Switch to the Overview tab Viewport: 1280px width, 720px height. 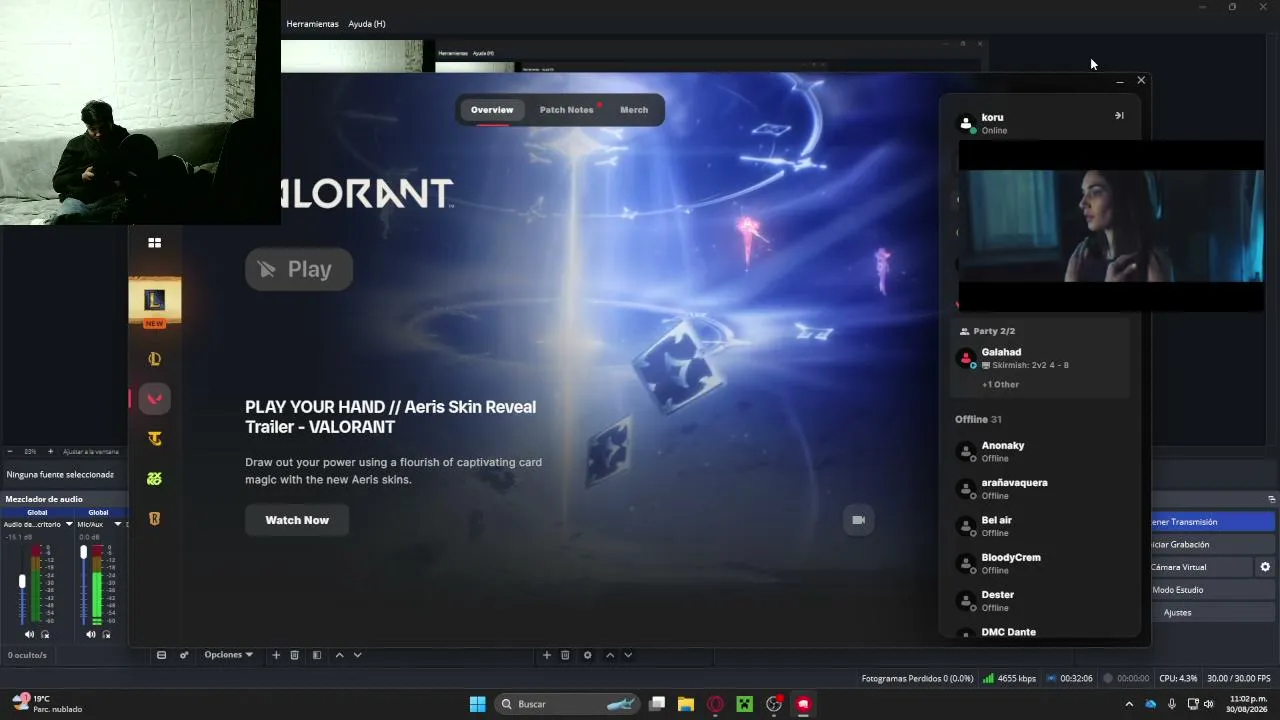coord(492,110)
